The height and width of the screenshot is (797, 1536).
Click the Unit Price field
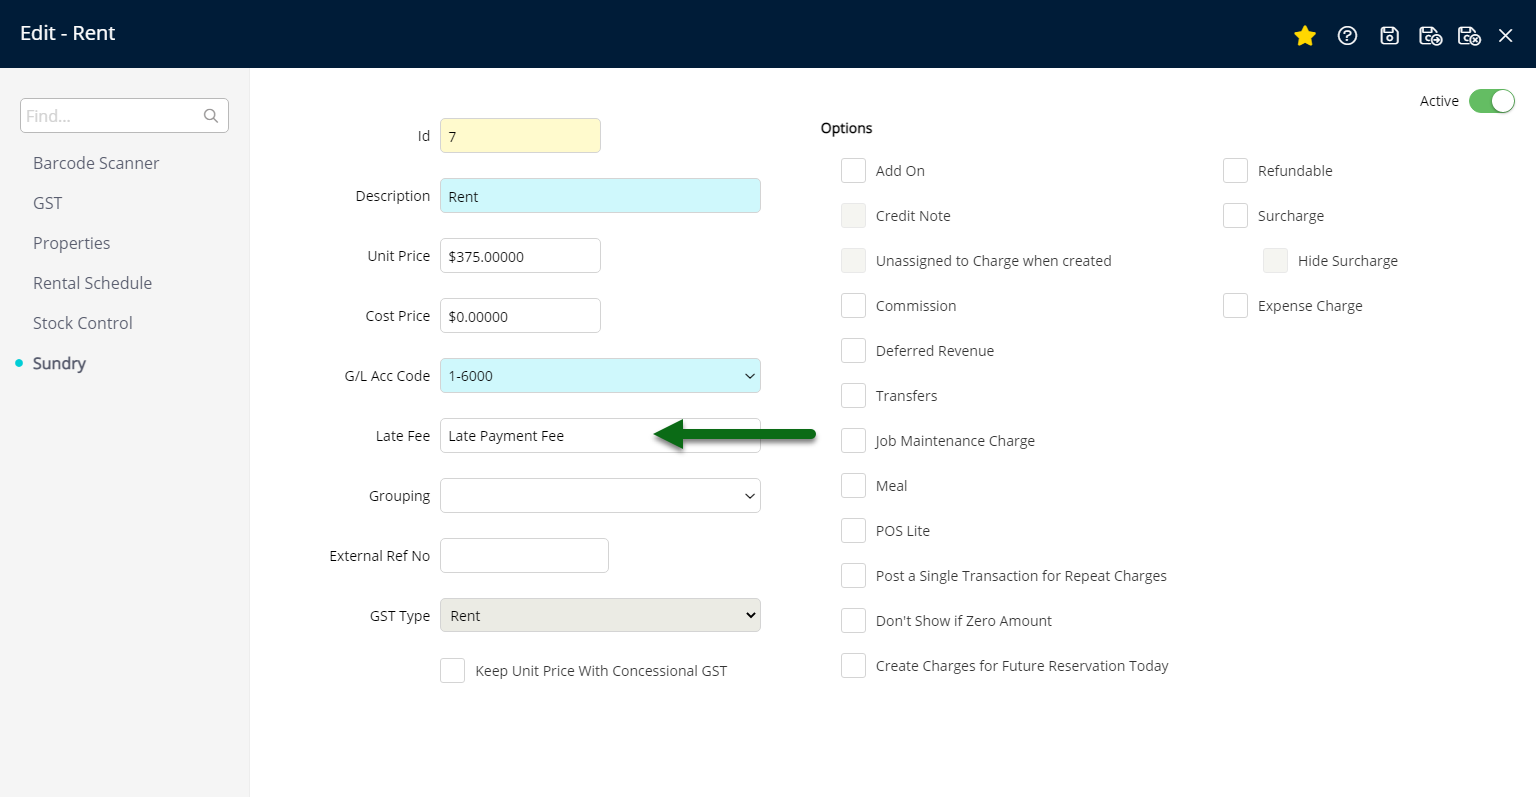click(520, 256)
